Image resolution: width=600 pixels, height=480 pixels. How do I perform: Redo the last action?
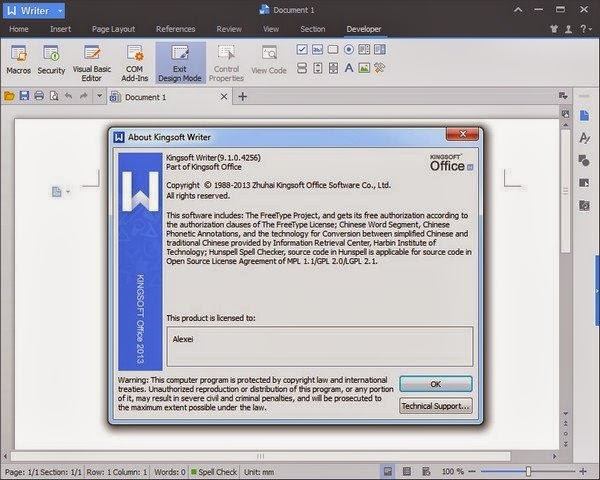tap(83, 96)
